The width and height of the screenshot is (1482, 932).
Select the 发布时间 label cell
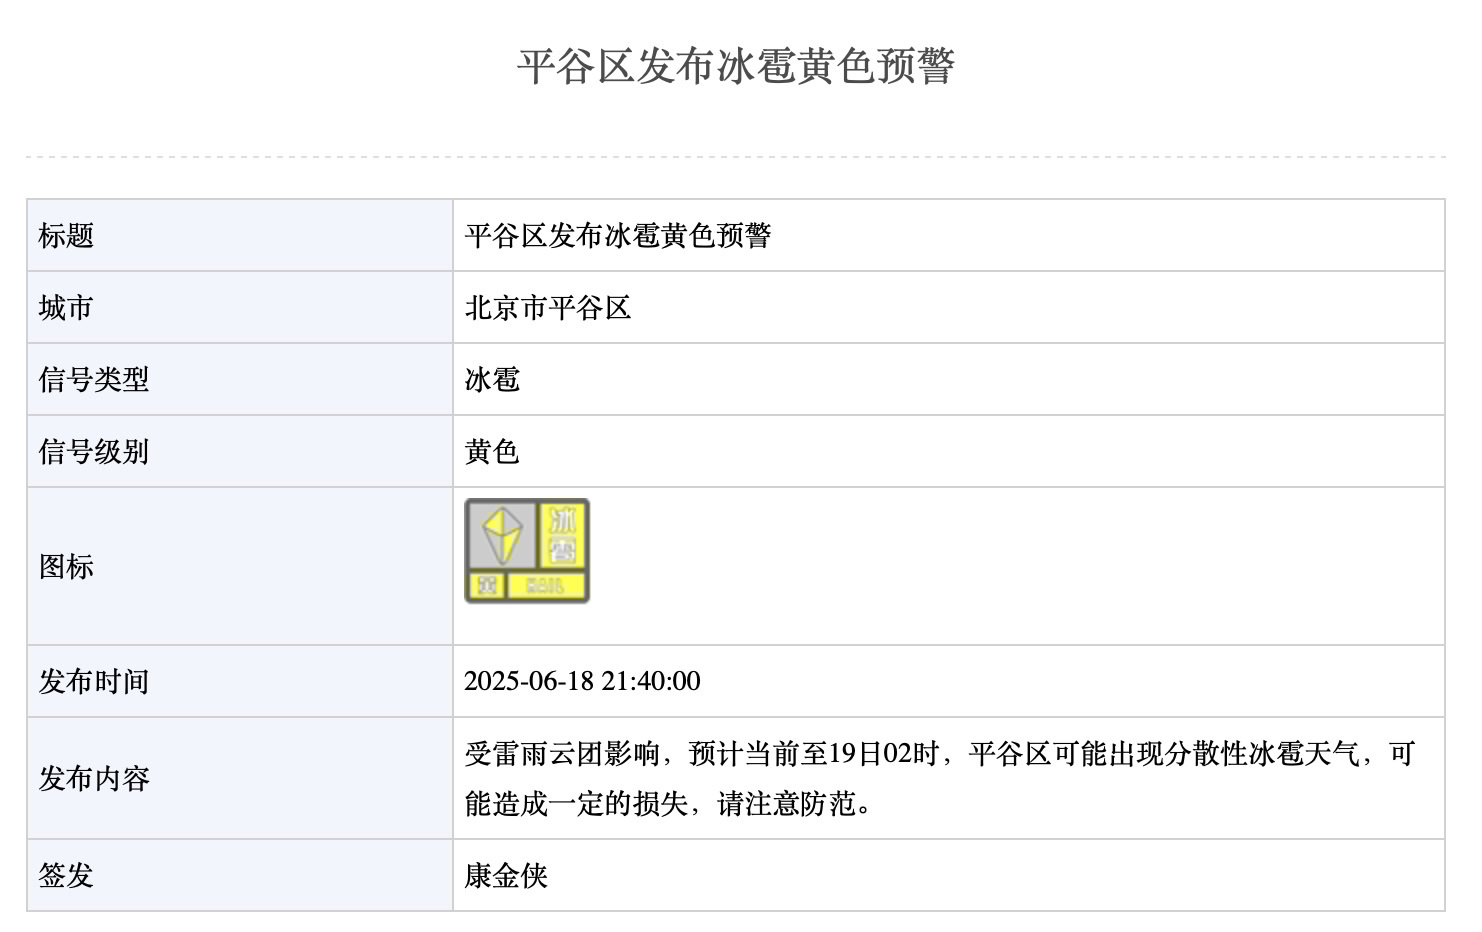click(240, 681)
